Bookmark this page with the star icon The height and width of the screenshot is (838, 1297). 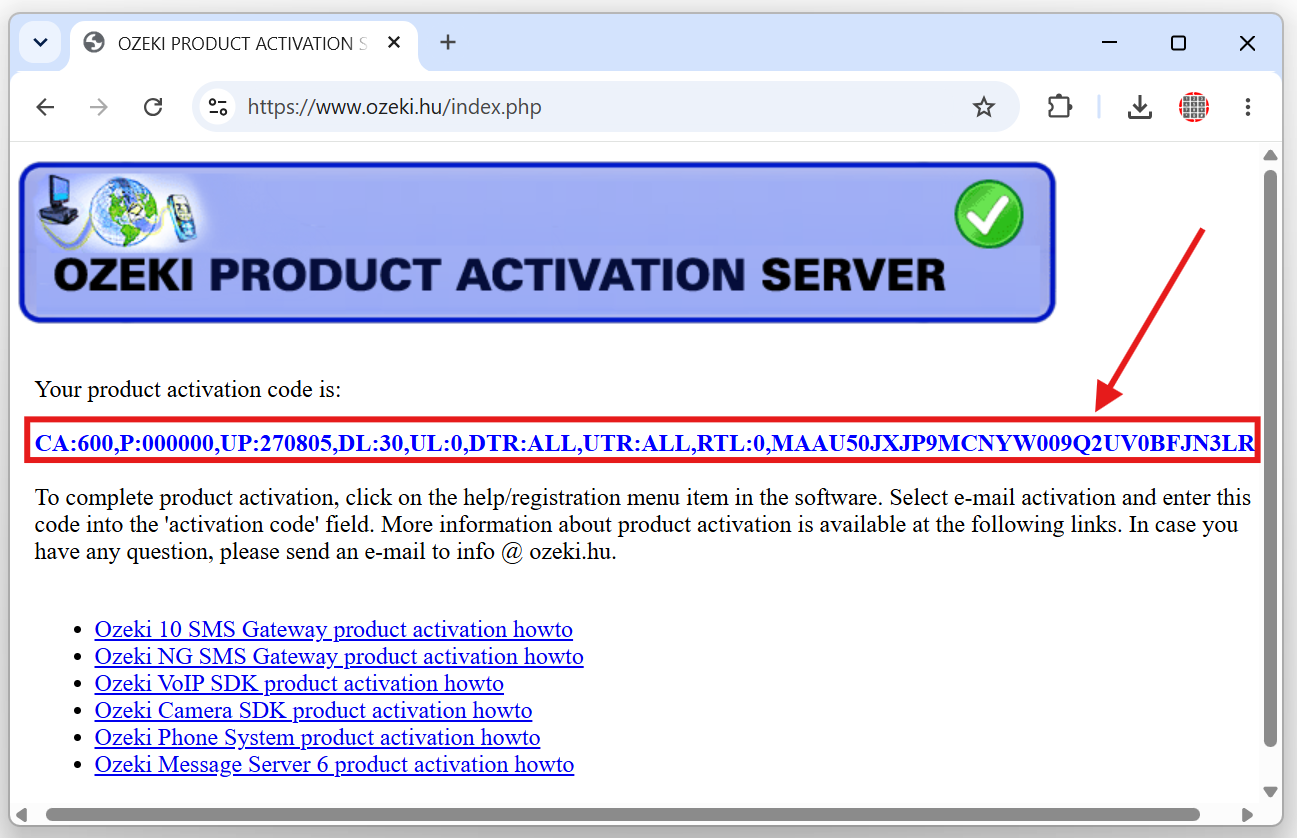pos(984,107)
